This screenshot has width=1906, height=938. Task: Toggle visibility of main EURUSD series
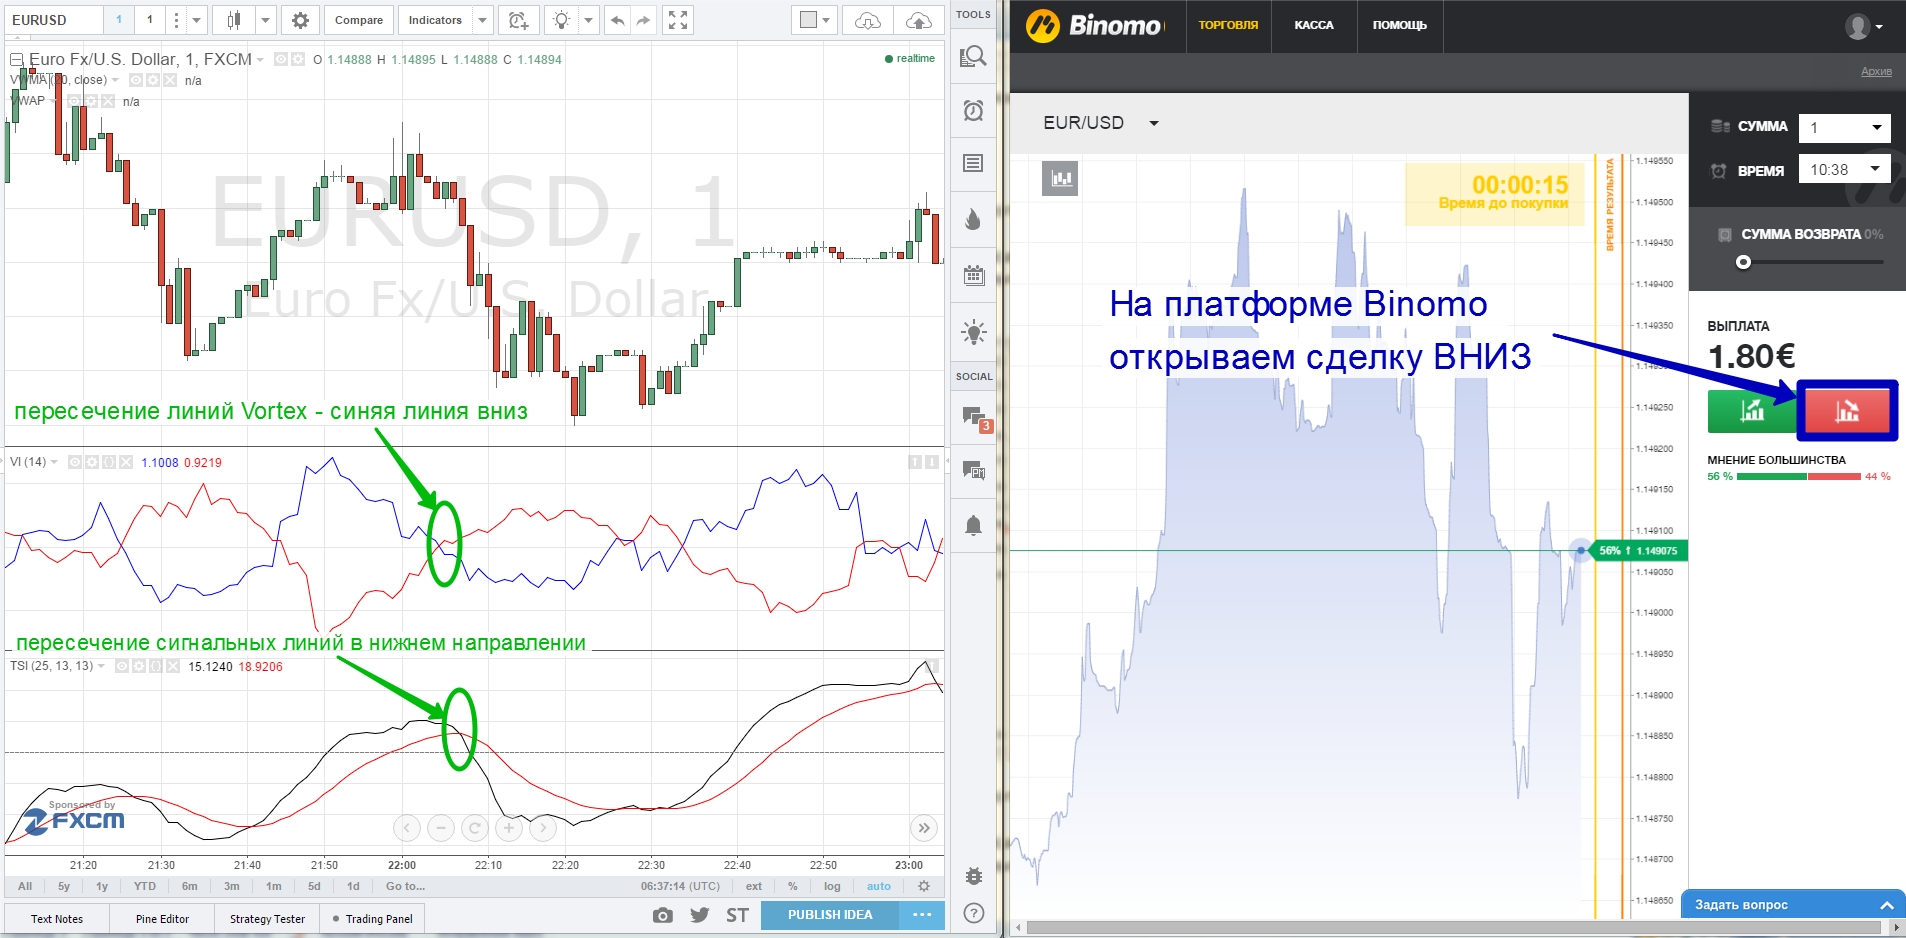tap(281, 59)
